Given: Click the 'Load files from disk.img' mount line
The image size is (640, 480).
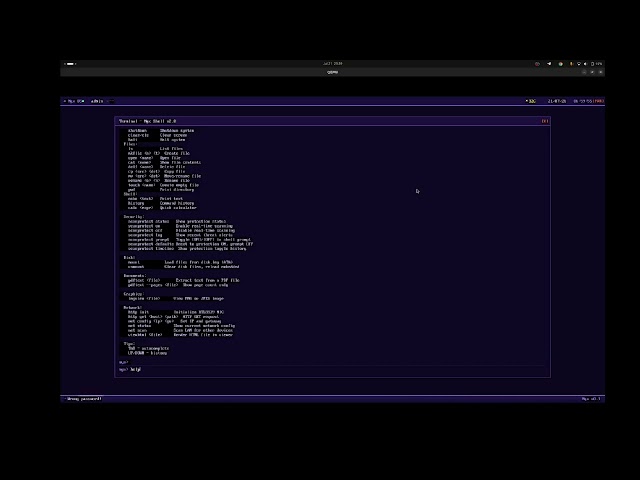Looking at the screenshot, I should click(x=180, y=262).
